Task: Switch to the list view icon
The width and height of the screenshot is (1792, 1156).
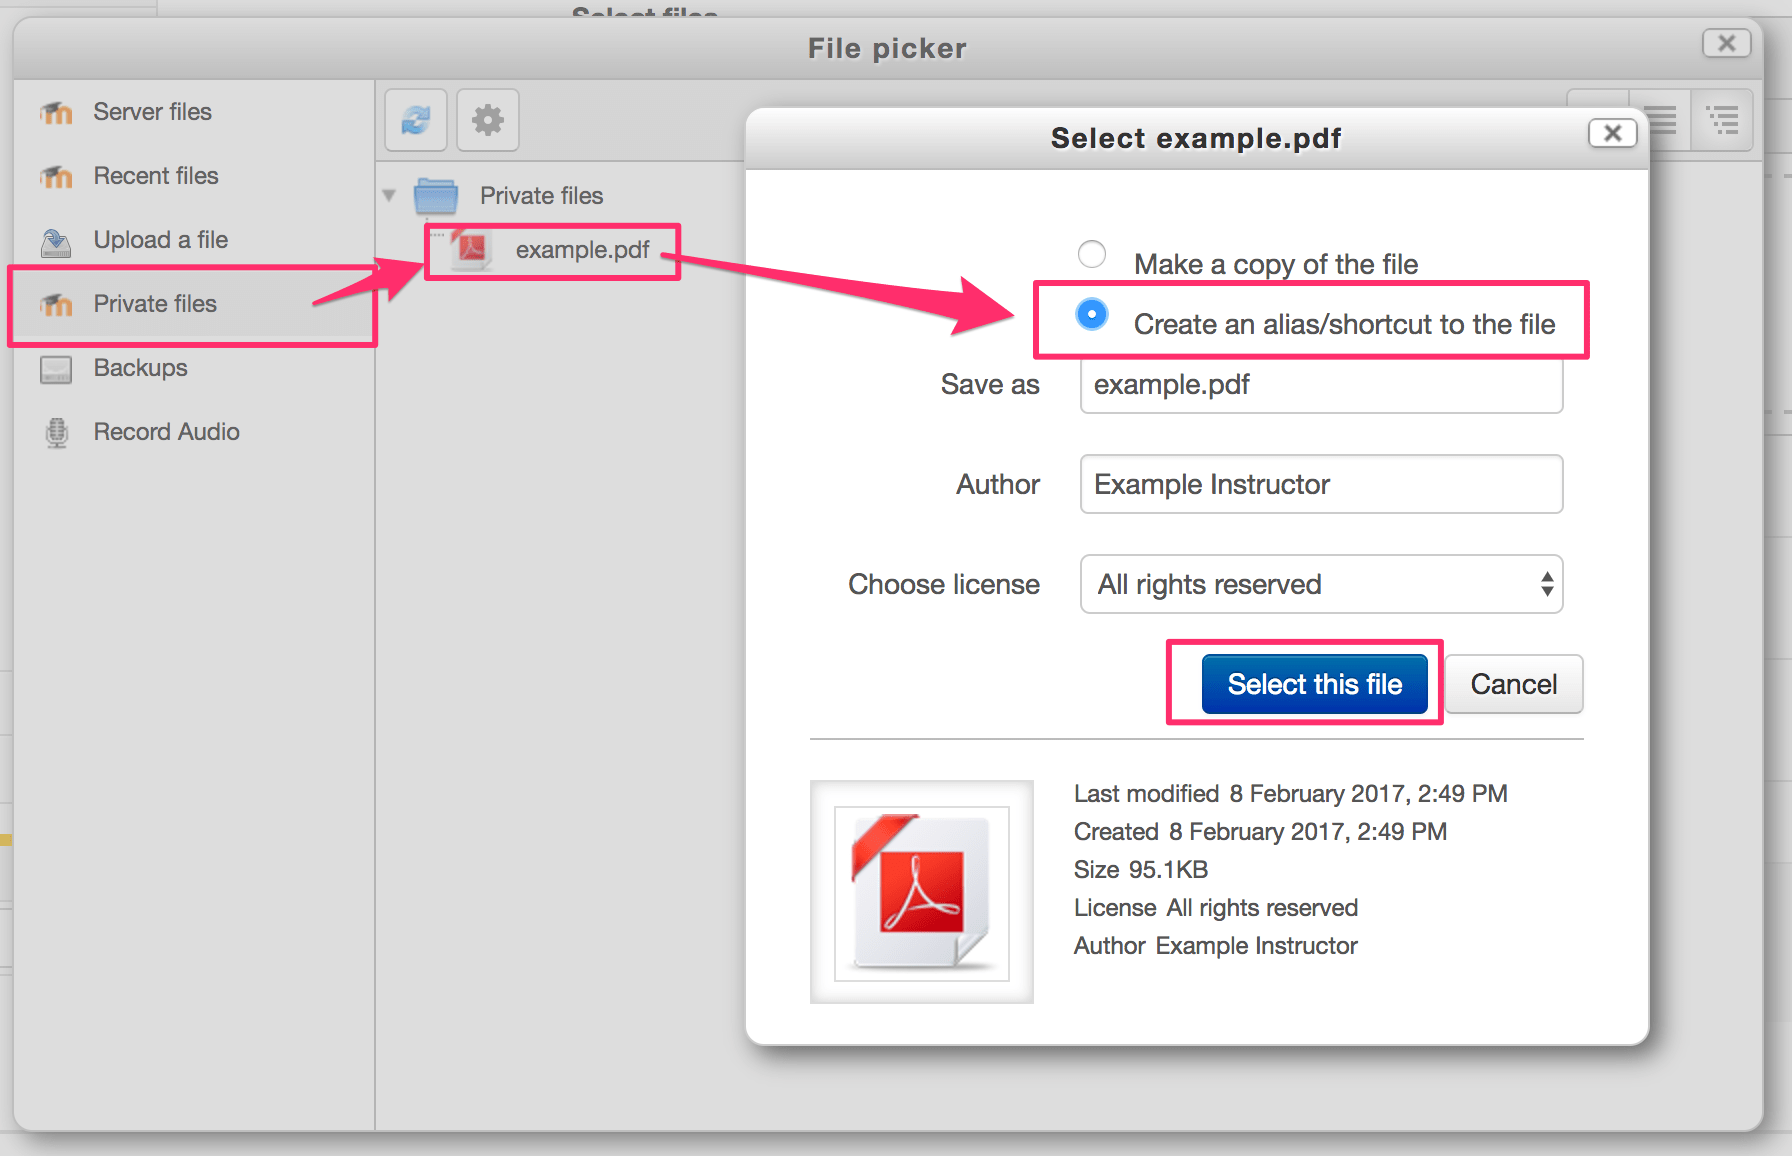Action: (1662, 121)
